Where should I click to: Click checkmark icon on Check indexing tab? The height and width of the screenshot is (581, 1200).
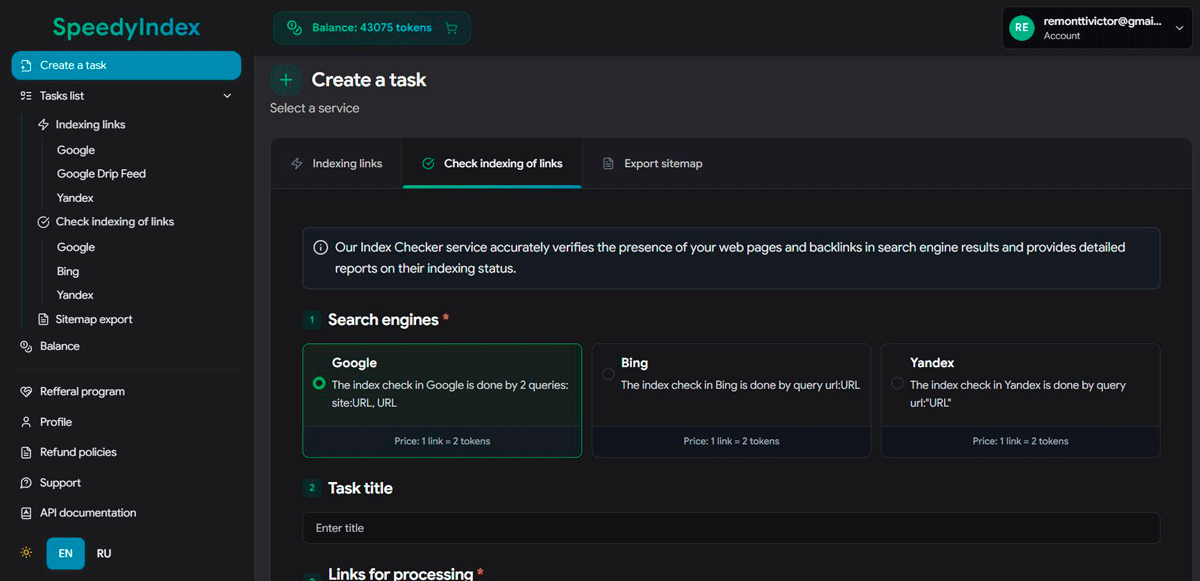pyautogui.click(x=428, y=164)
